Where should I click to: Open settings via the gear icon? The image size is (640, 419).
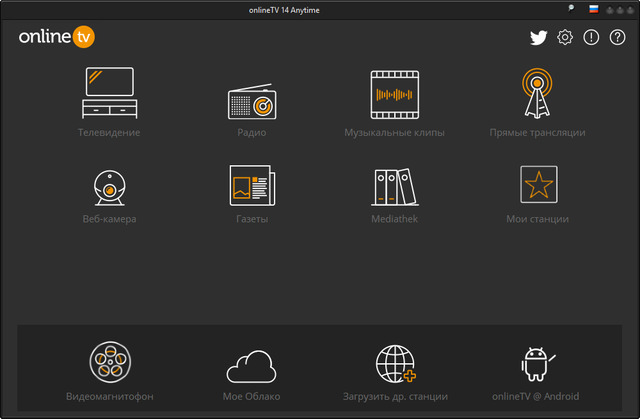(565, 38)
